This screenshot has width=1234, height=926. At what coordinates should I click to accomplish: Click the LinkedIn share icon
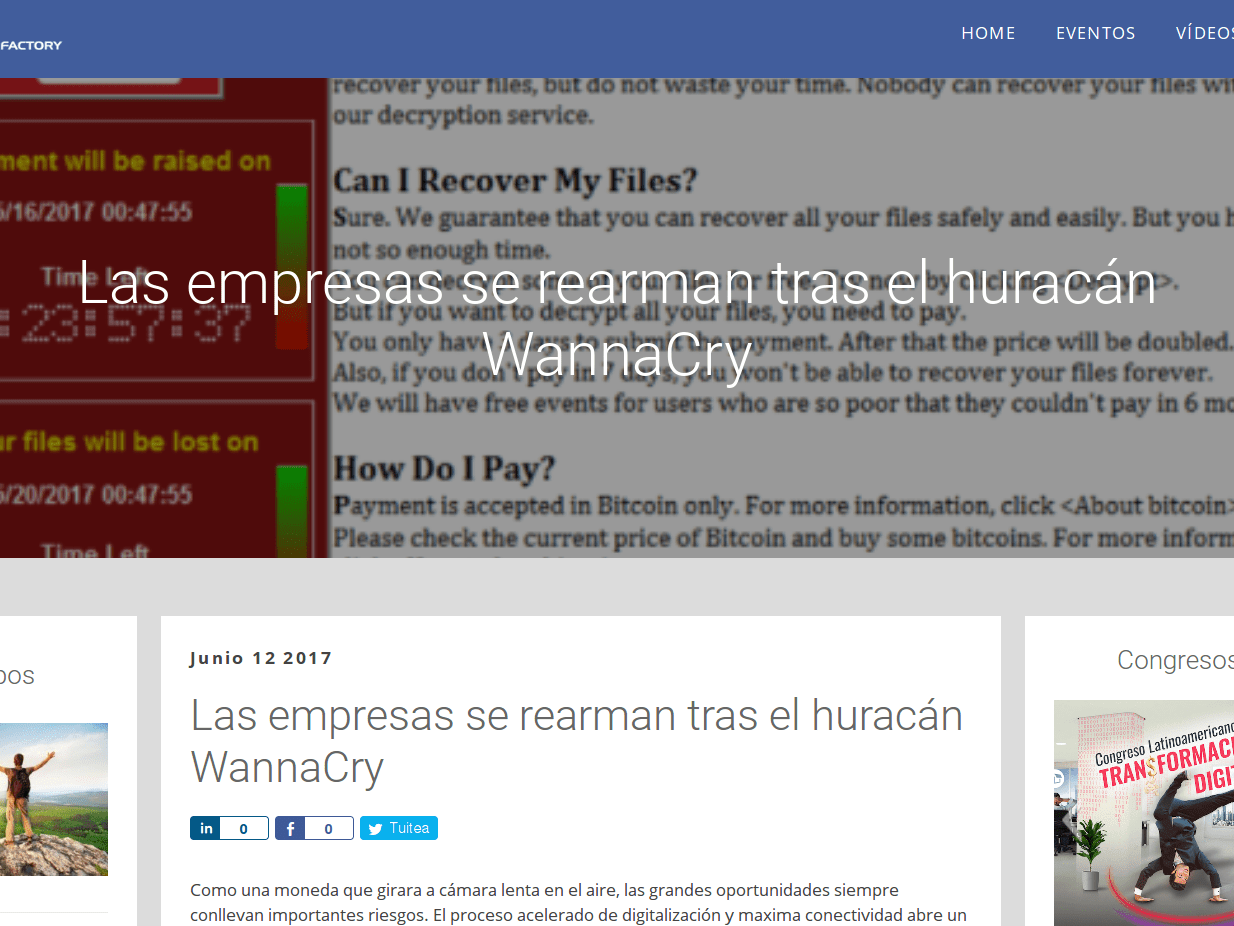tap(206, 828)
